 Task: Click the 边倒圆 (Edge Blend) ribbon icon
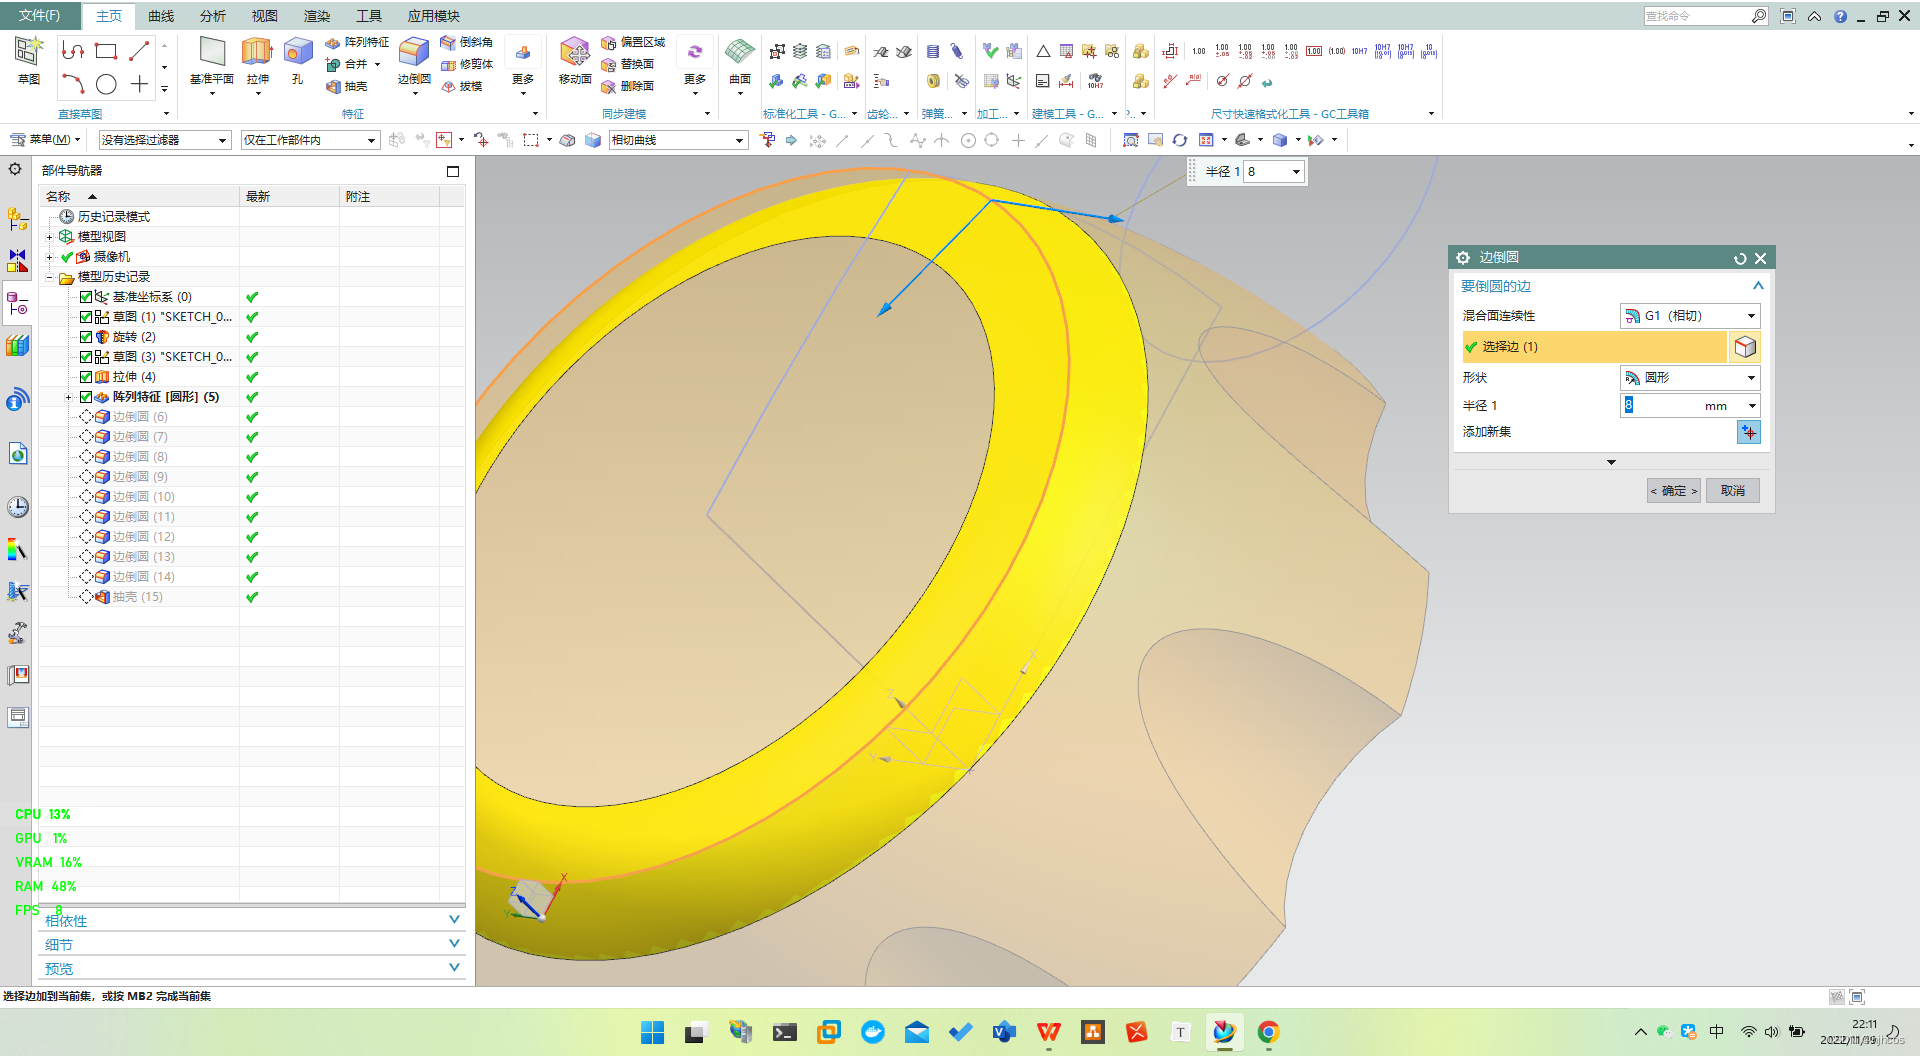[413, 52]
